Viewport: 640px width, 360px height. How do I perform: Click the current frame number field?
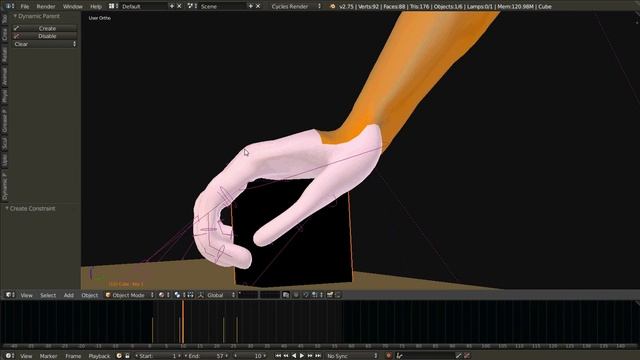[x=249, y=356]
